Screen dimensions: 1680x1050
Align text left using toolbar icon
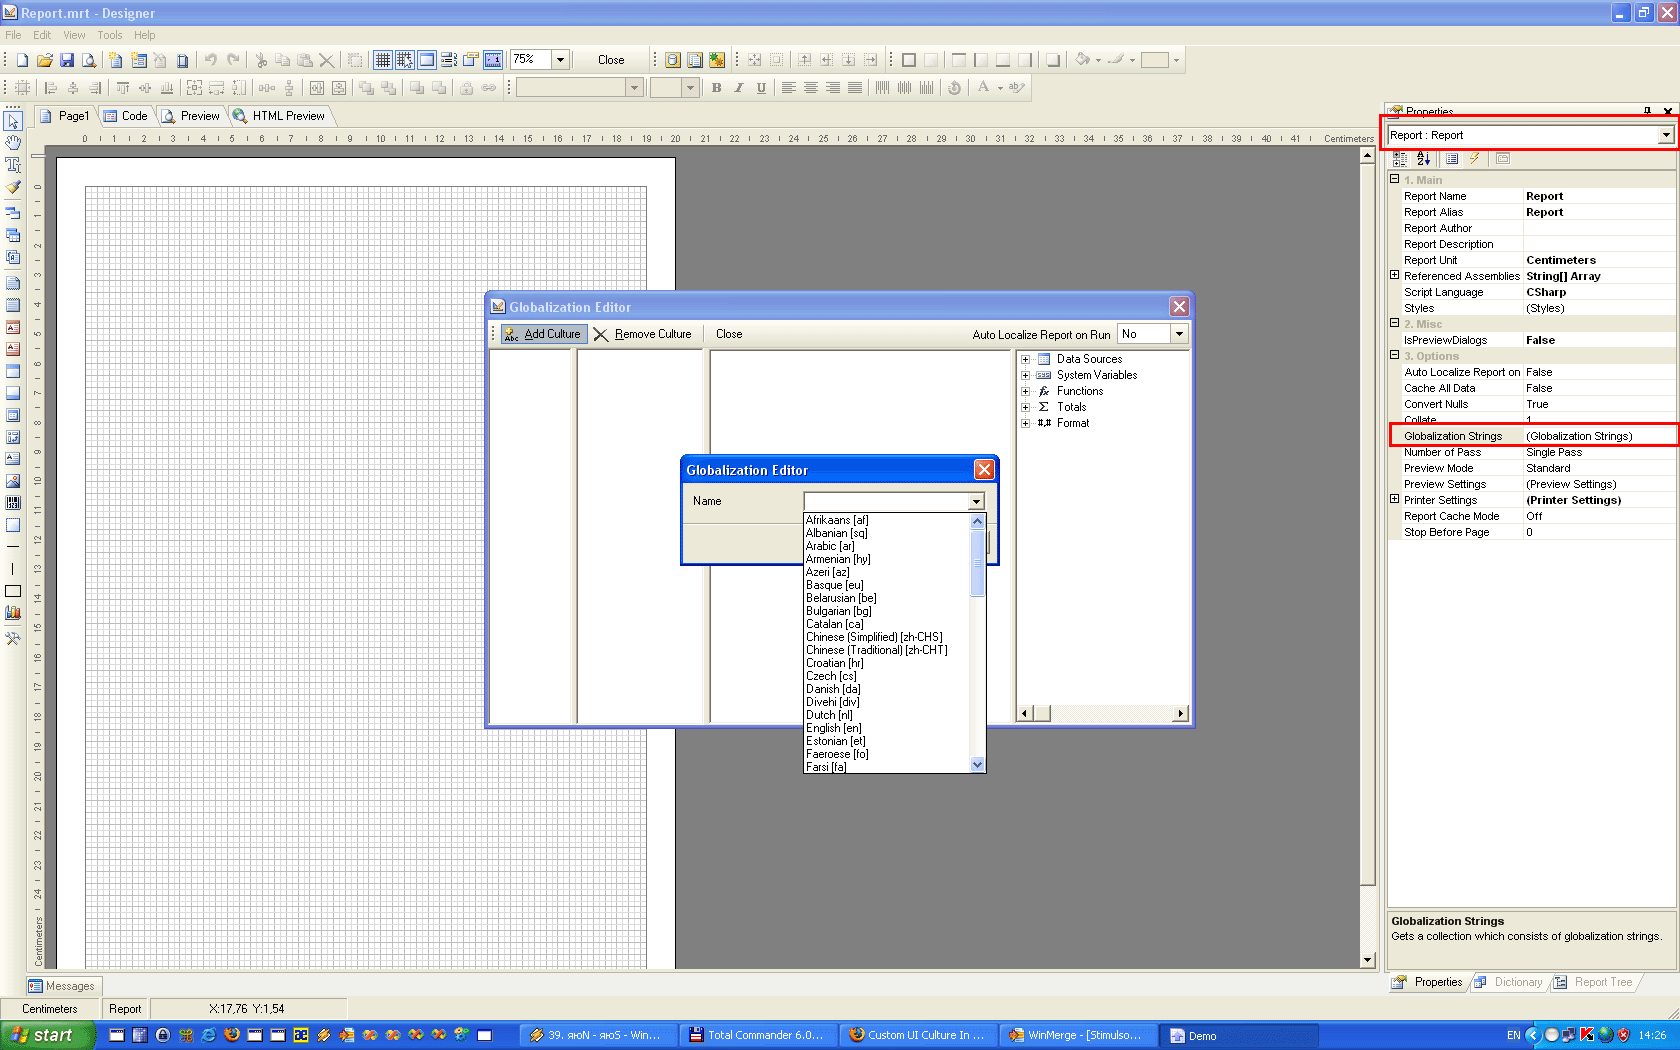click(x=789, y=88)
